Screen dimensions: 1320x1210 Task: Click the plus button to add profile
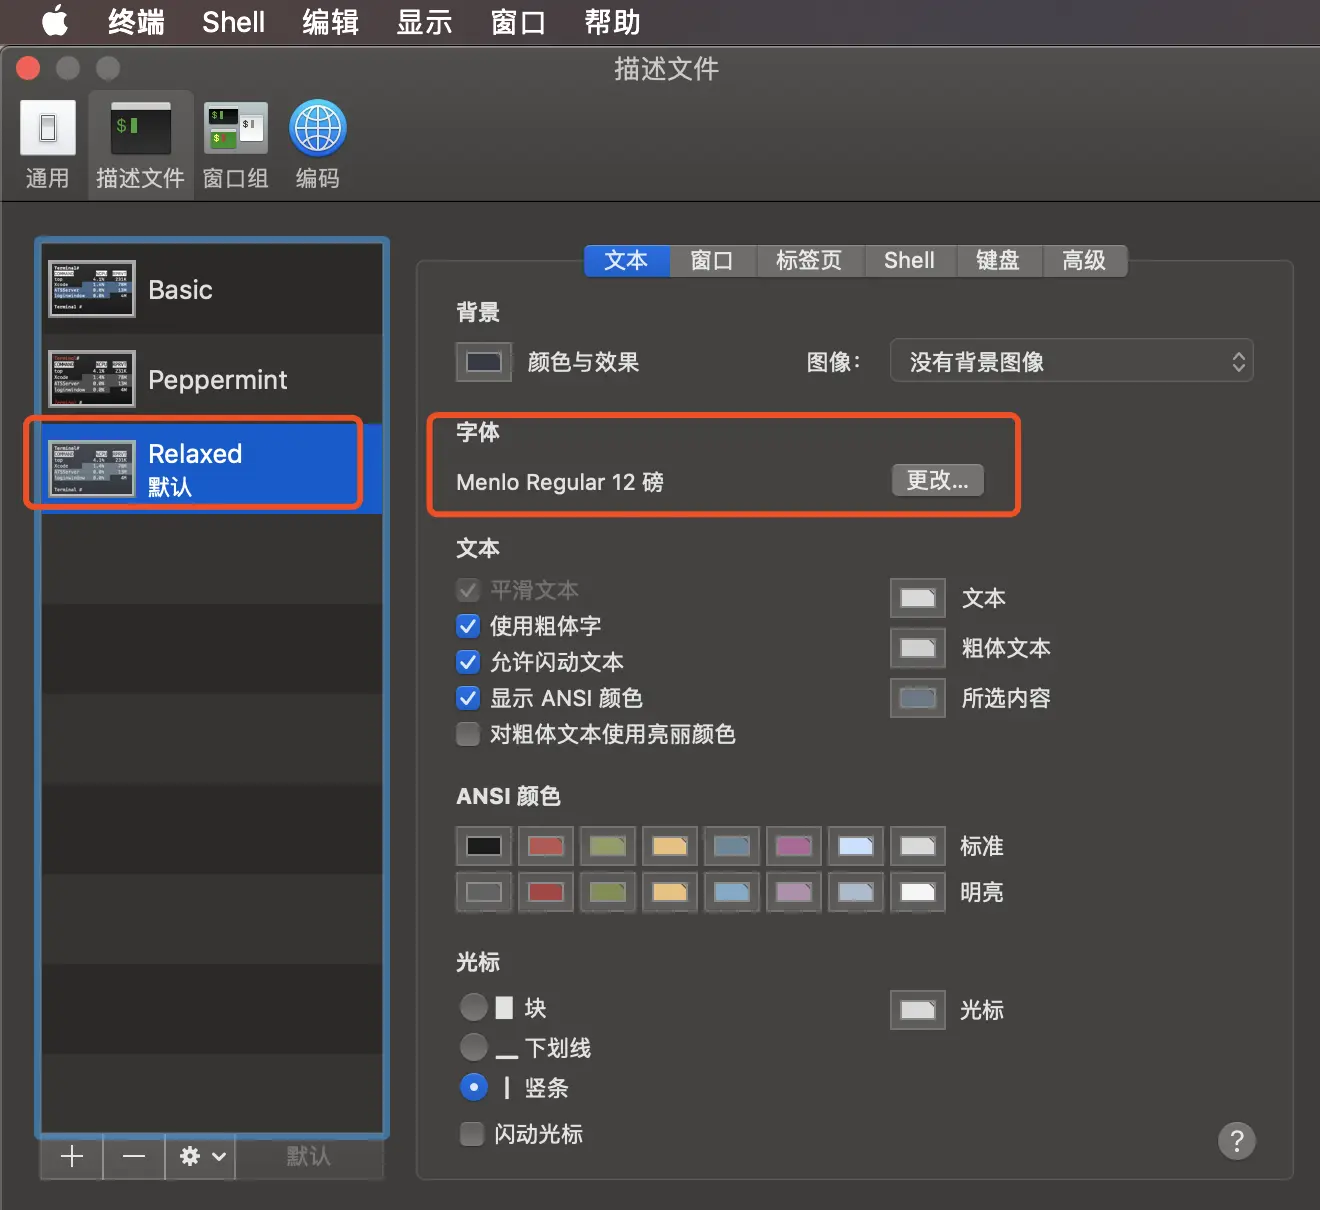click(x=72, y=1157)
